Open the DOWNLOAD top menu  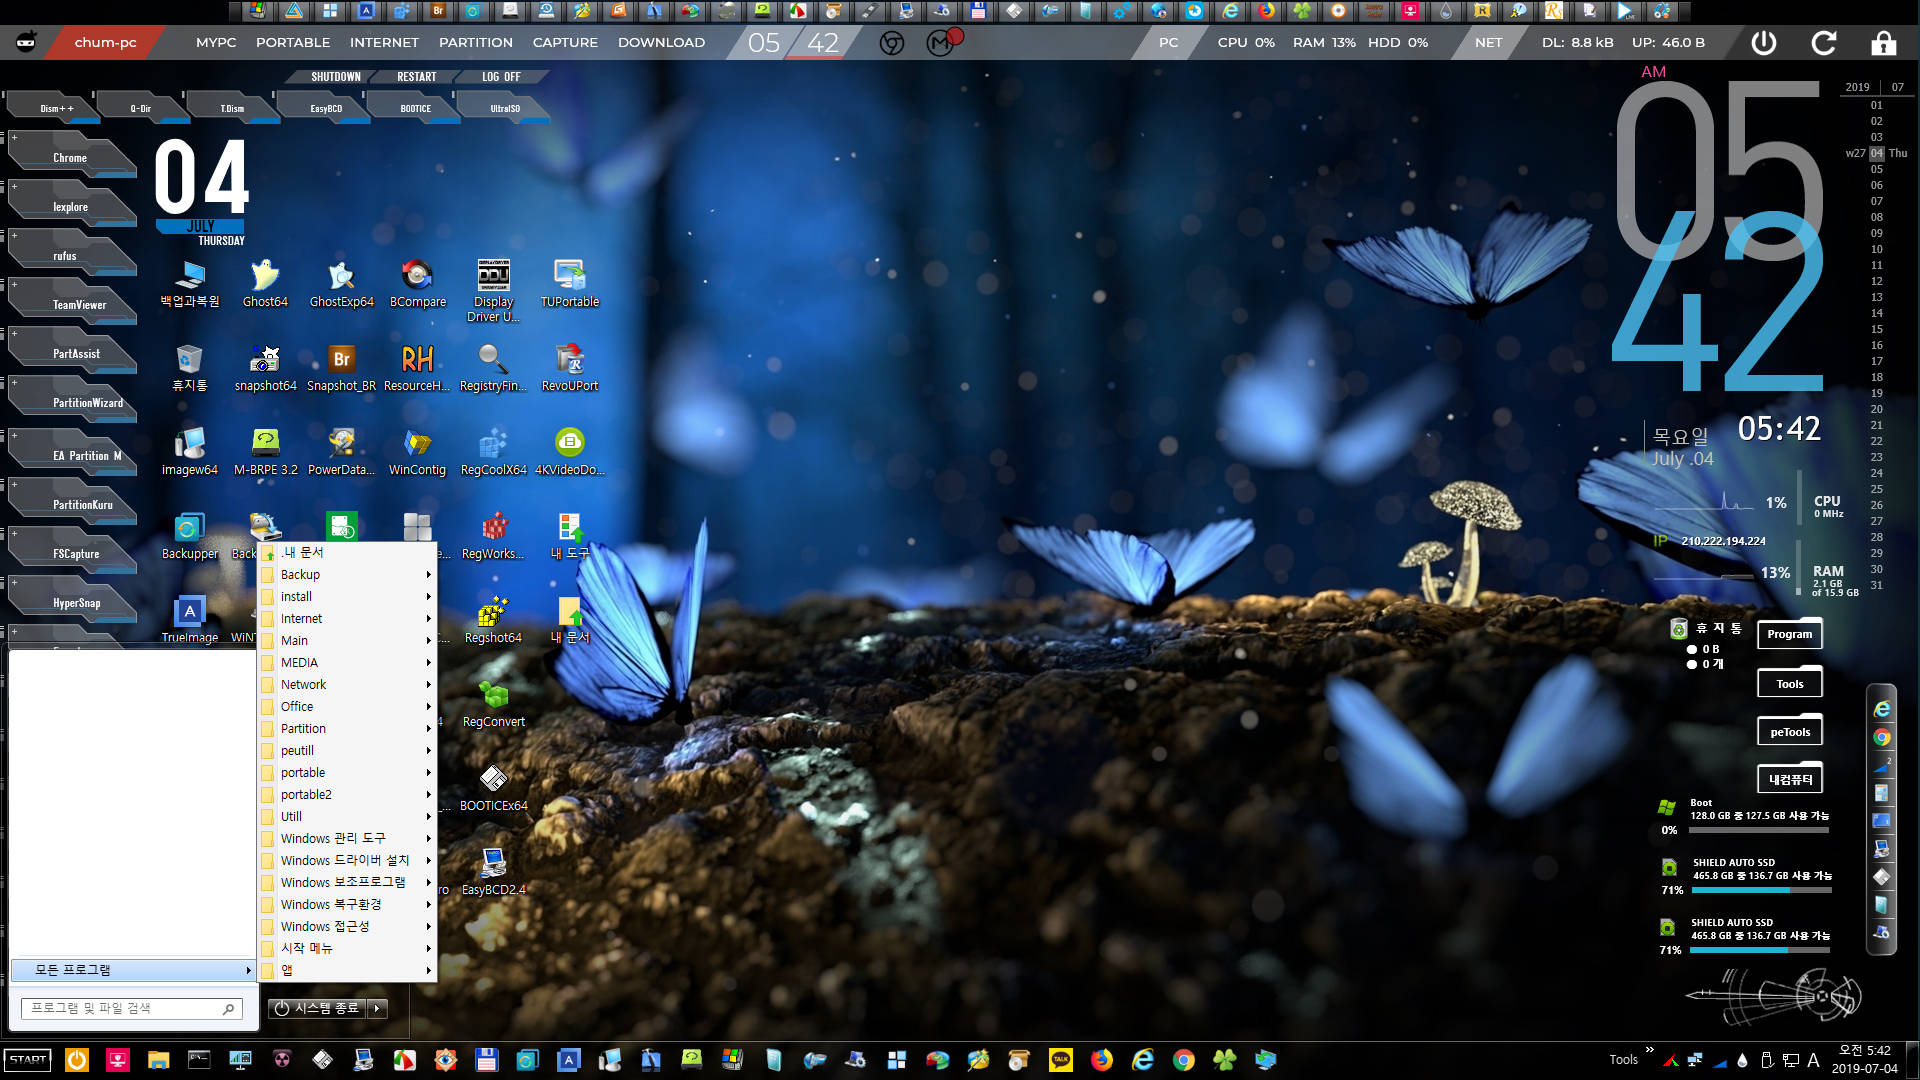pyautogui.click(x=661, y=42)
